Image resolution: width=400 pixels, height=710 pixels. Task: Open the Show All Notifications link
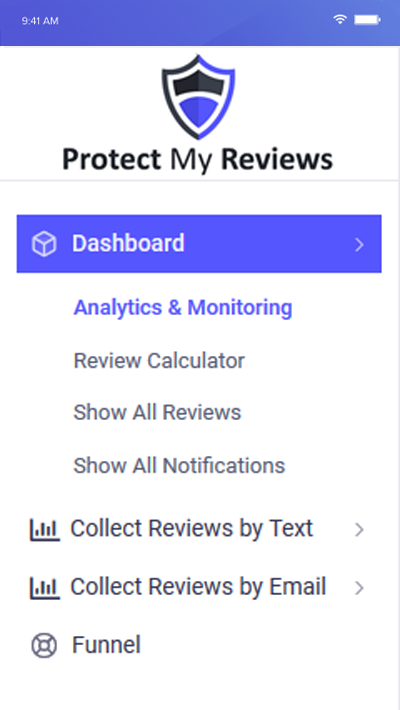pyautogui.click(x=179, y=465)
